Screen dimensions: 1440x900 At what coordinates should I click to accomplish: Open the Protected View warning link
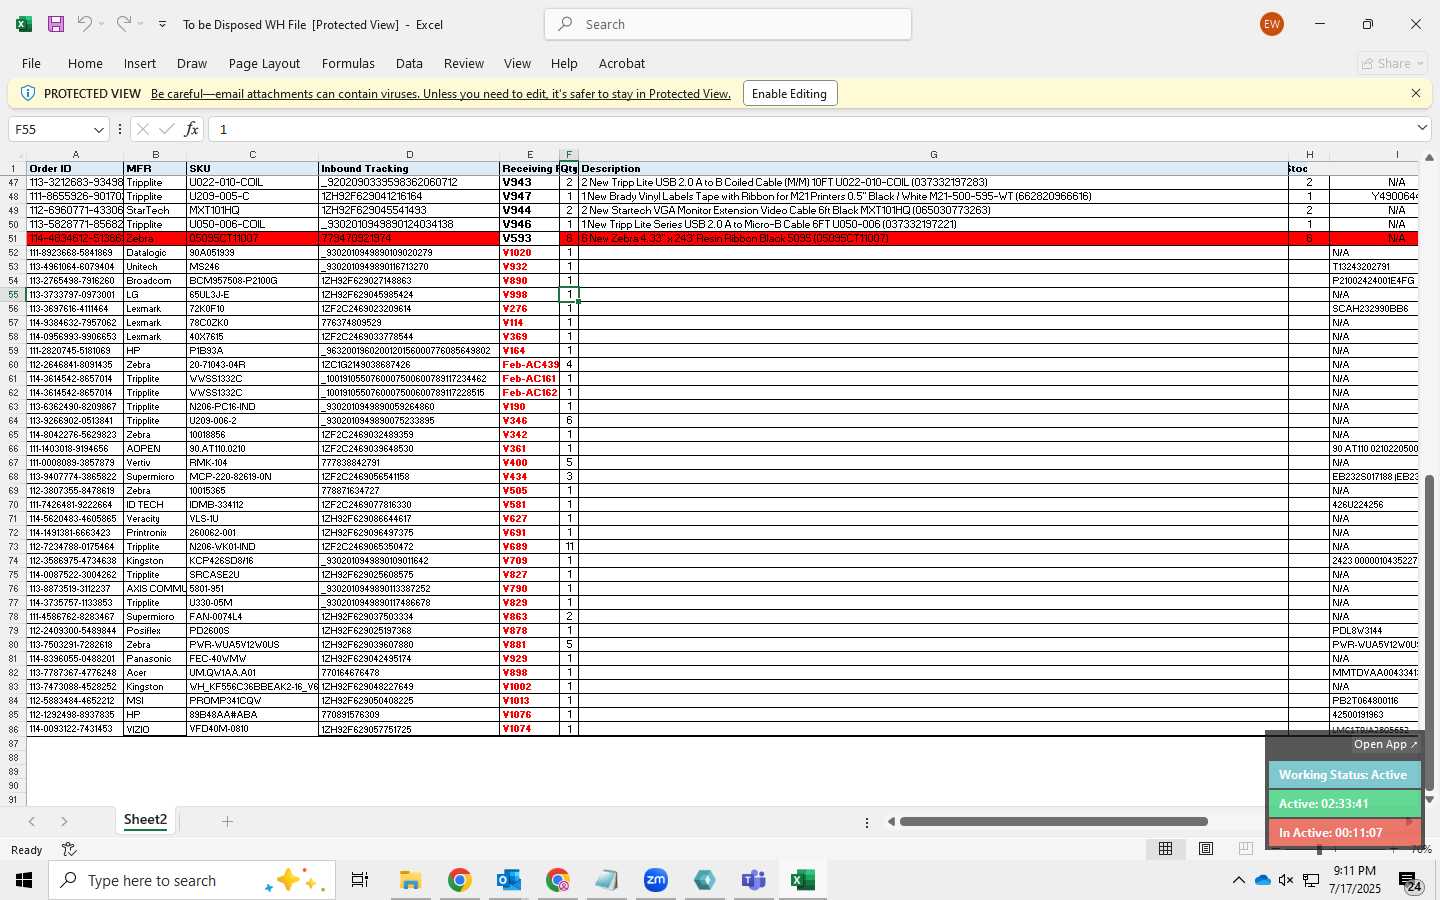pyautogui.click(x=441, y=93)
